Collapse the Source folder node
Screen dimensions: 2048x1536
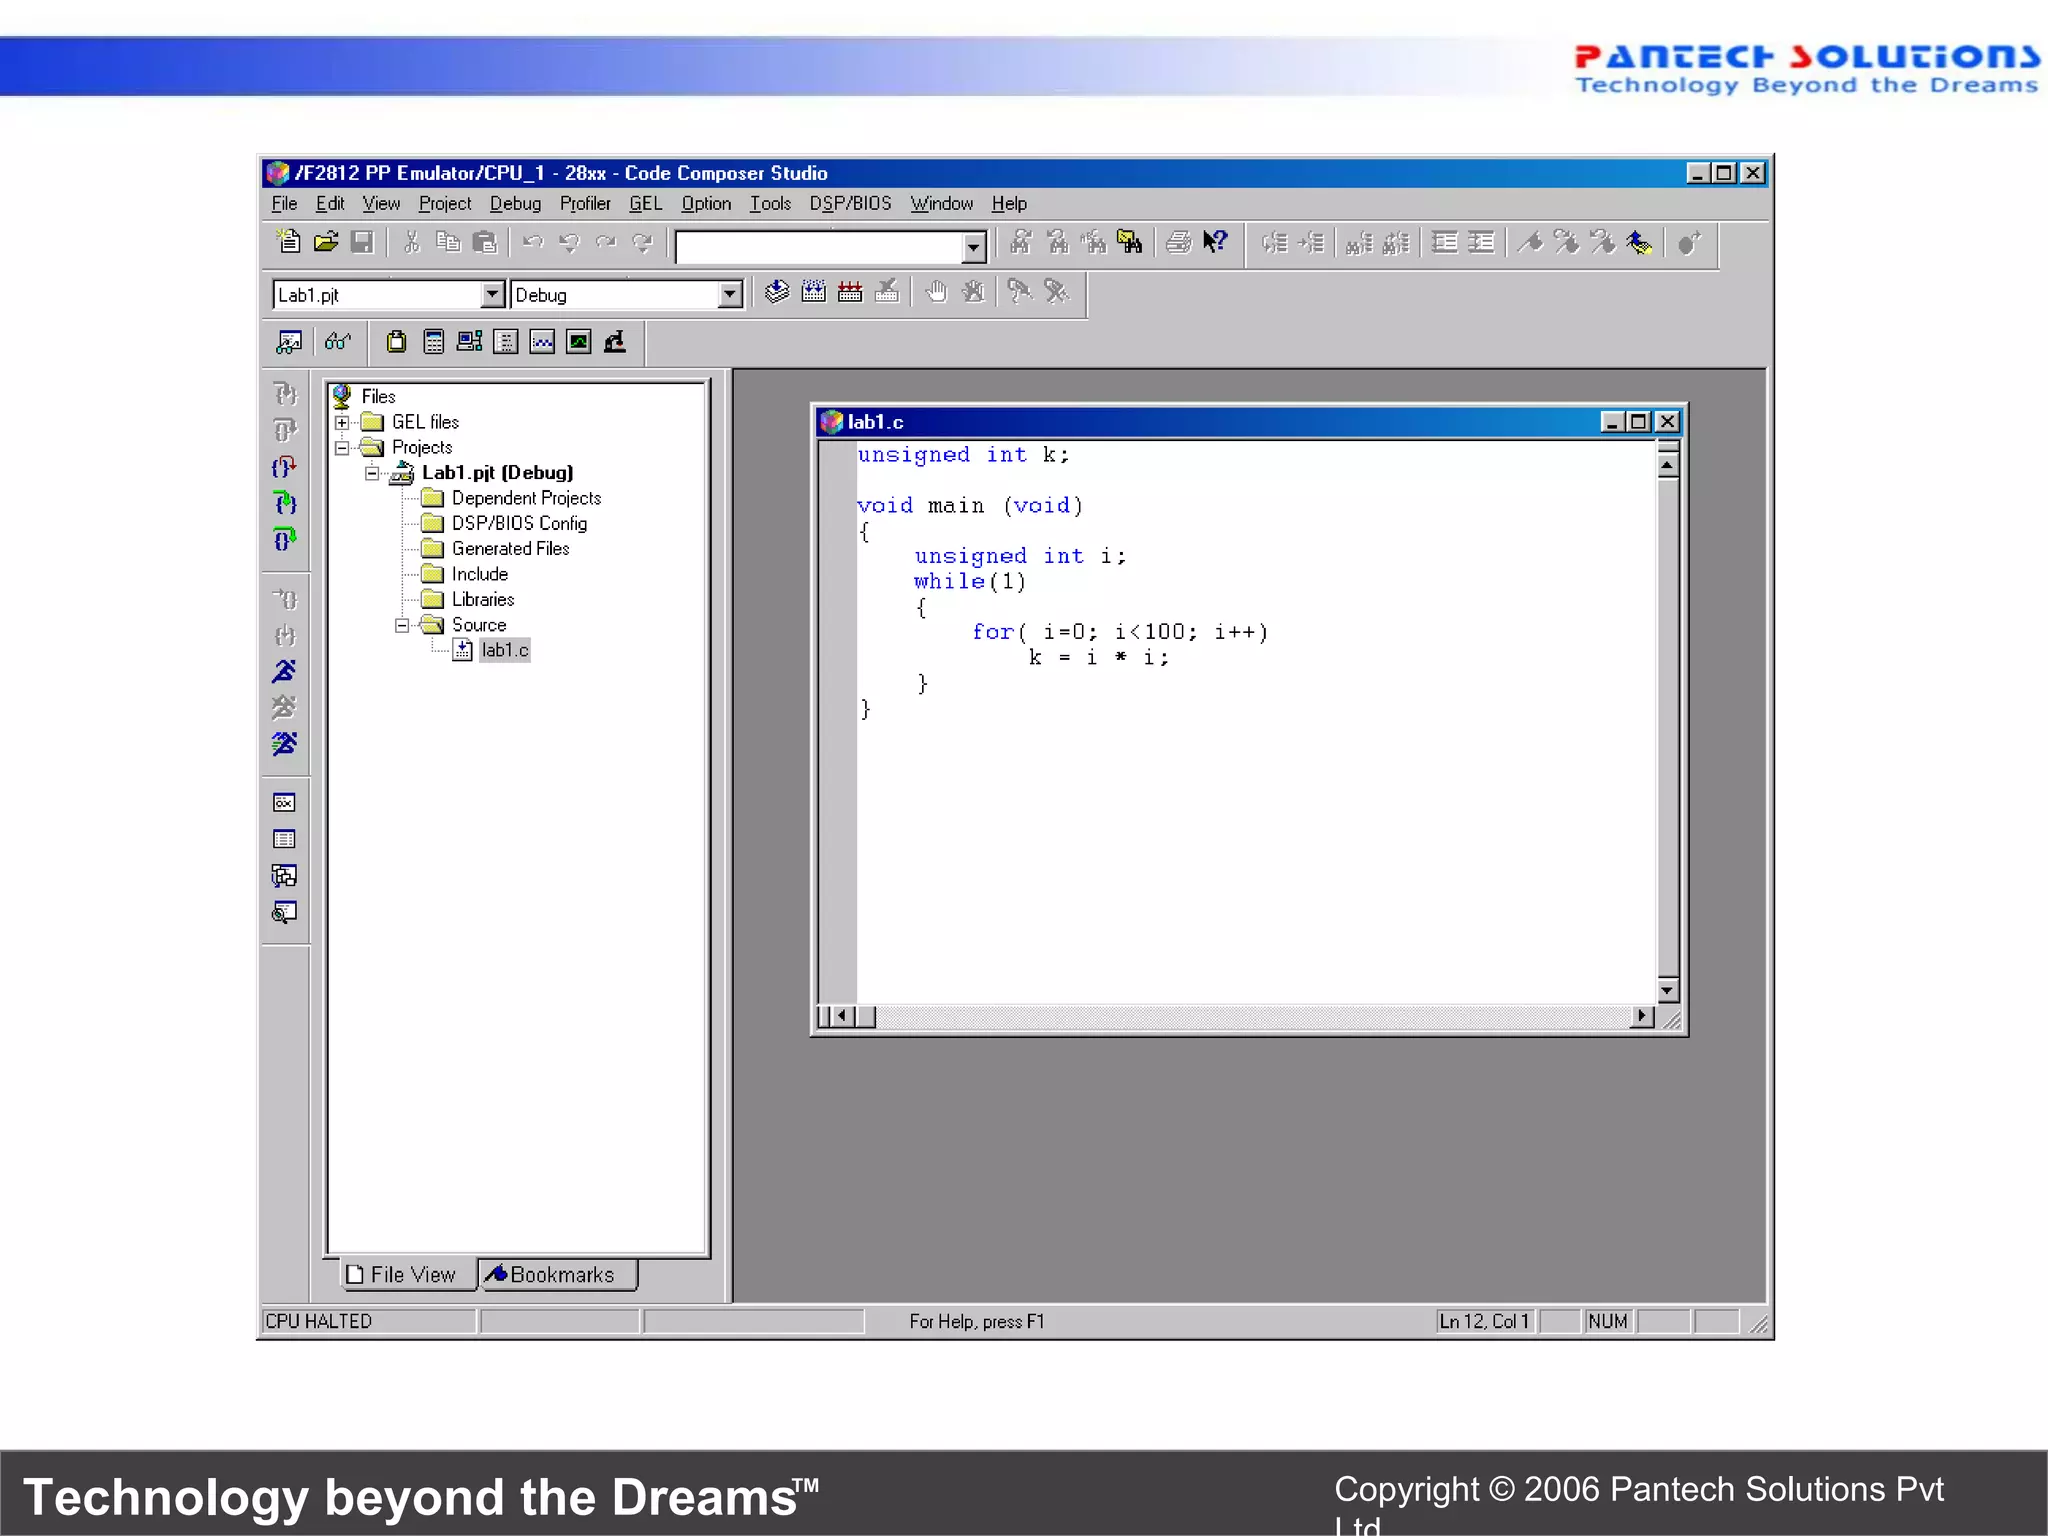(x=402, y=625)
